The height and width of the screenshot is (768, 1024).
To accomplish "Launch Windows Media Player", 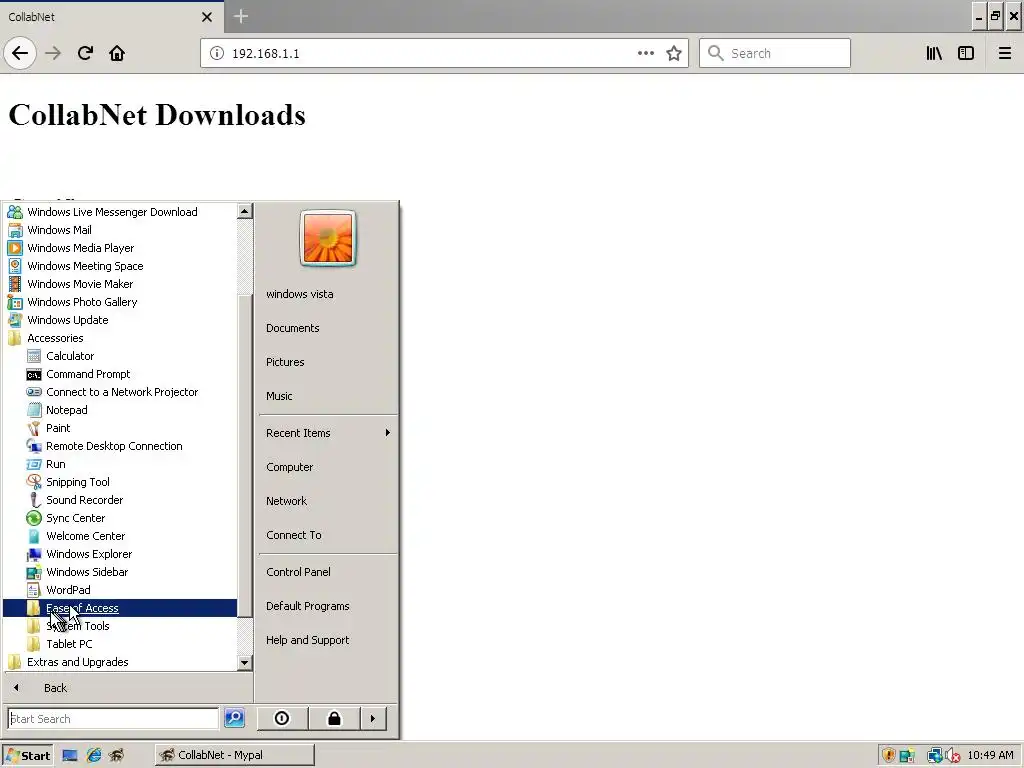I will [120, 248].
